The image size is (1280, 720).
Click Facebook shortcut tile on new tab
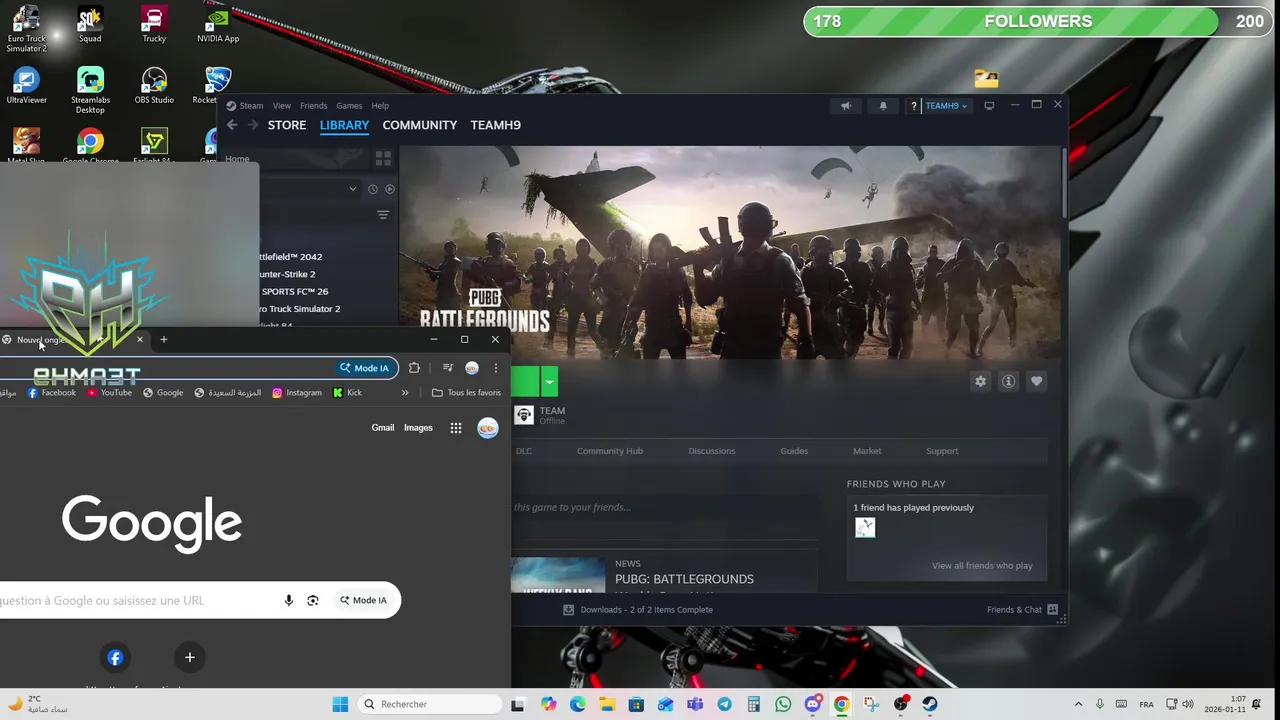(x=115, y=657)
